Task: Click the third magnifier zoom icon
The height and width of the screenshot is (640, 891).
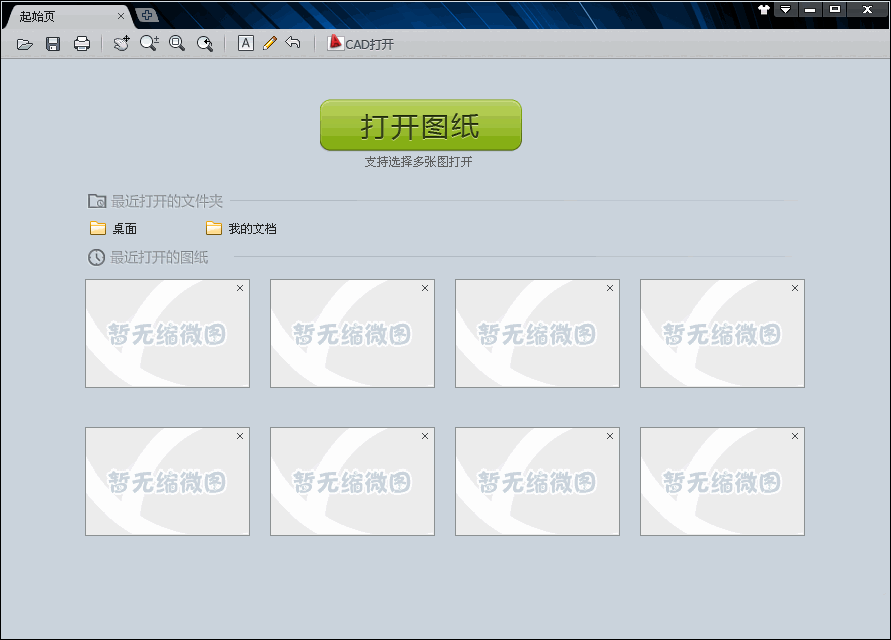Action: point(205,44)
